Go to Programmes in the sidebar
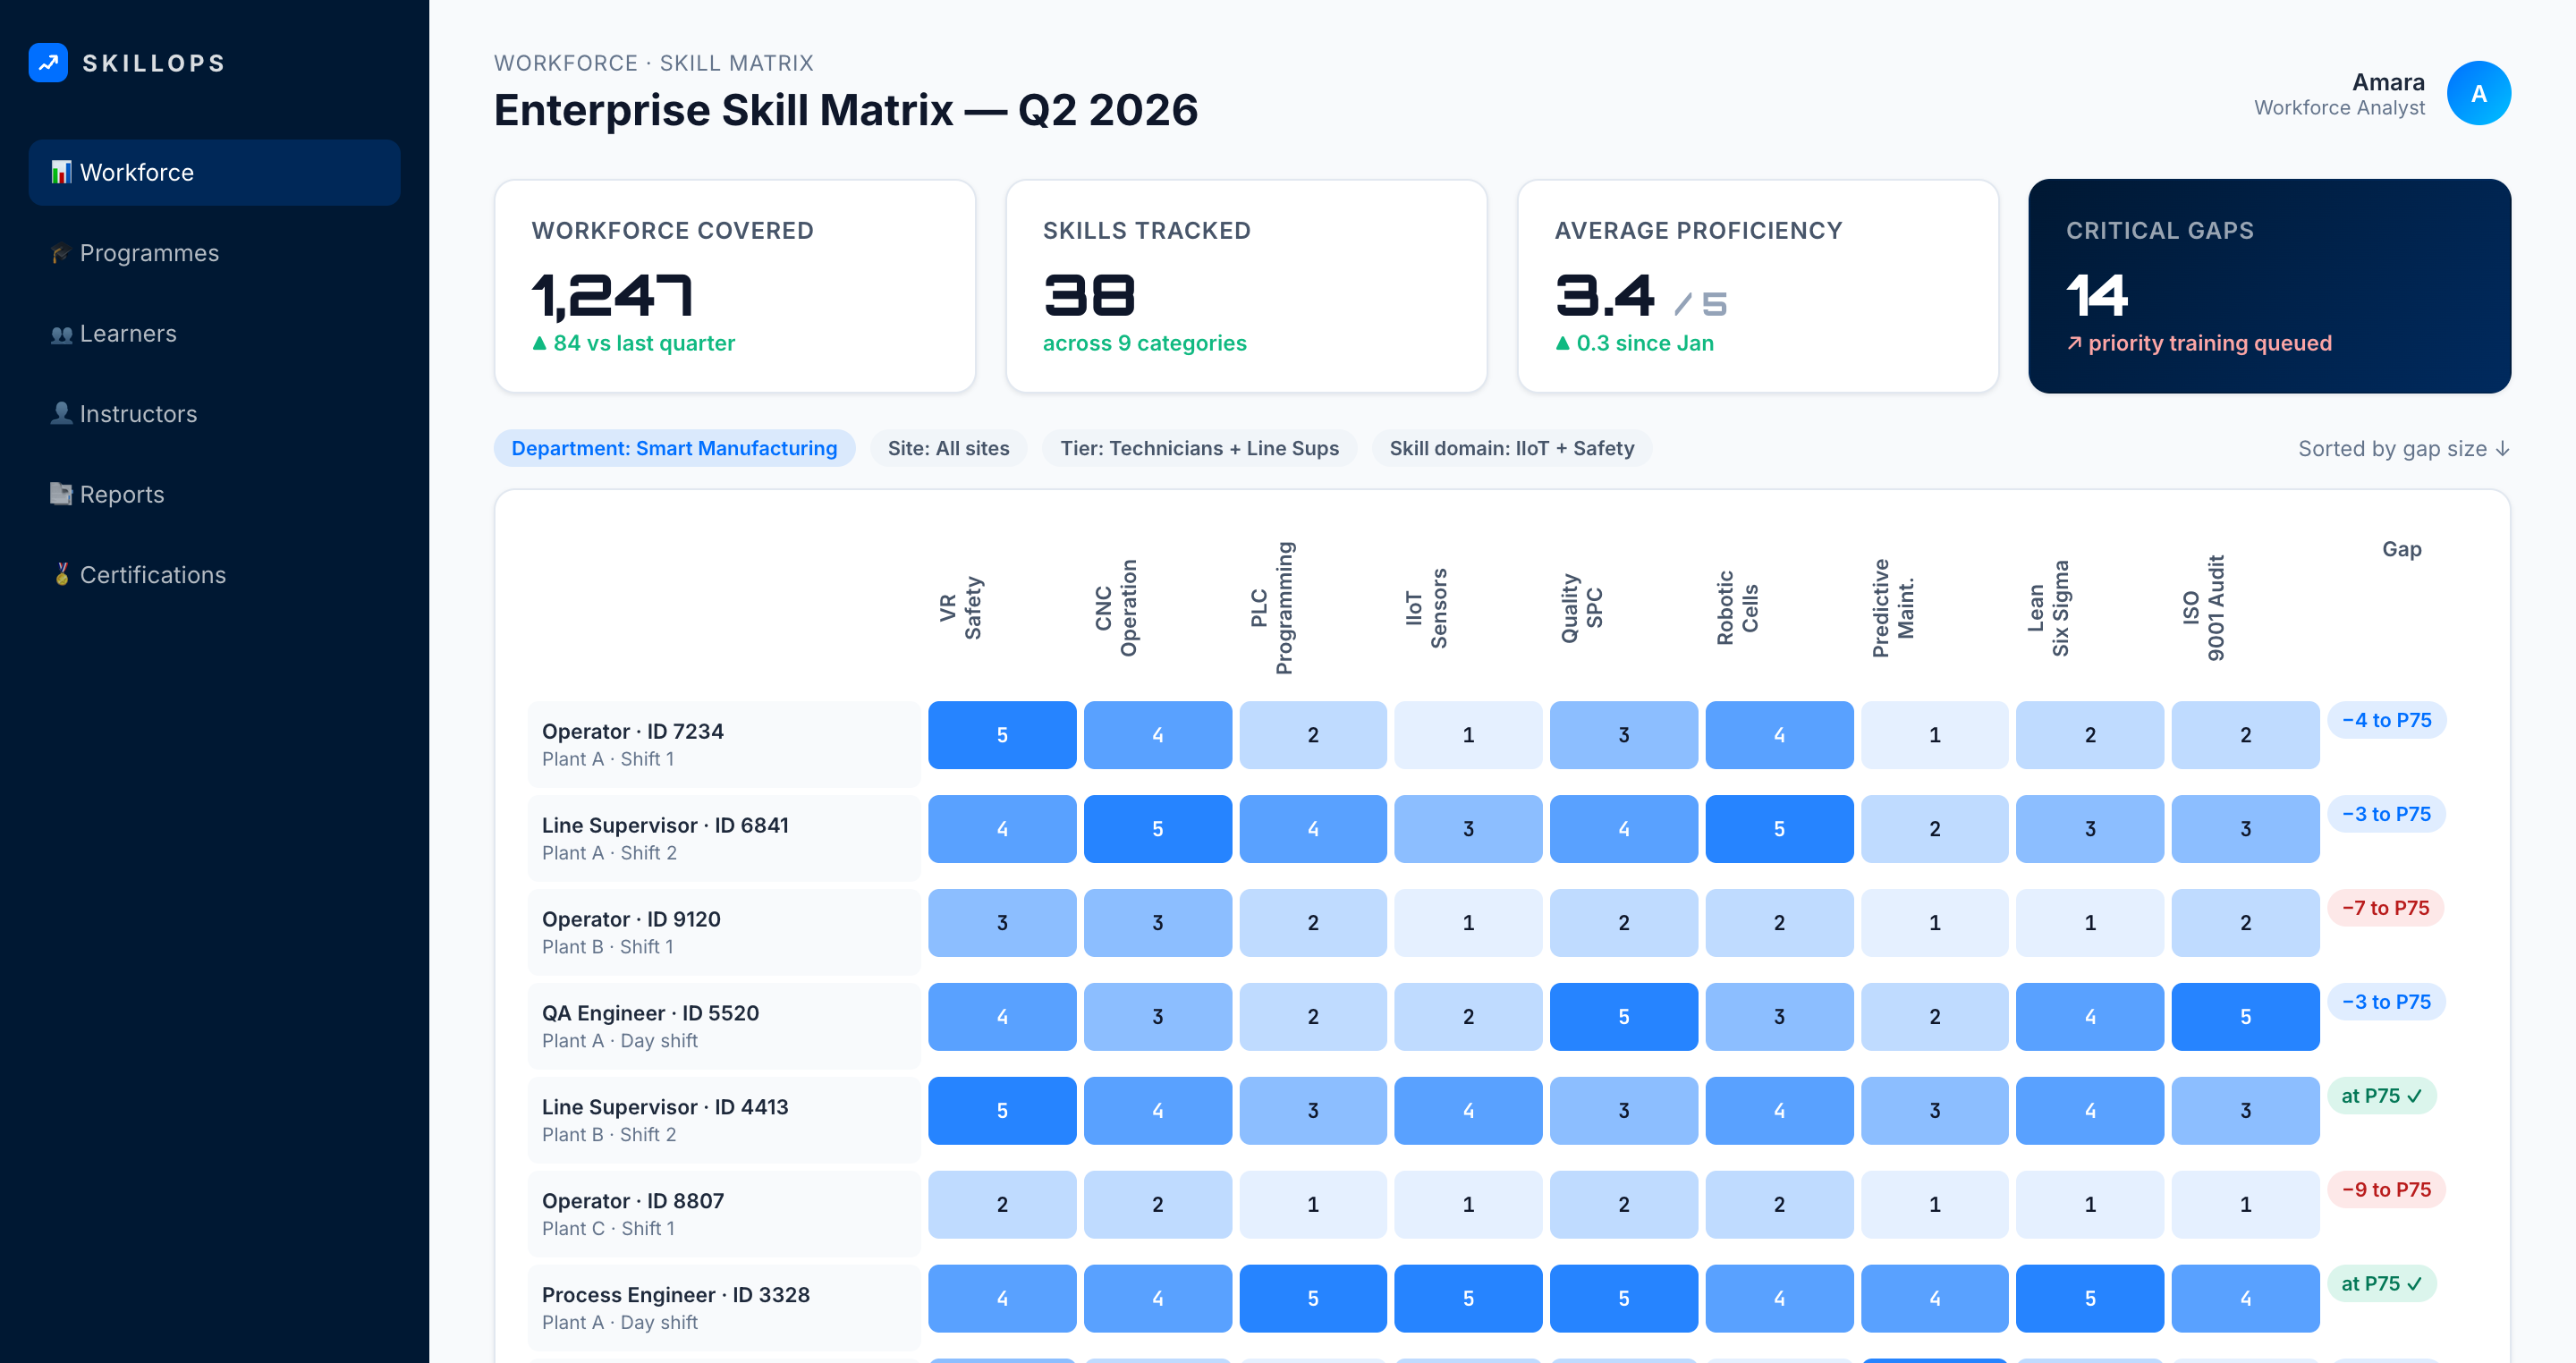The image size is (2576, 1363). point(214,253)
